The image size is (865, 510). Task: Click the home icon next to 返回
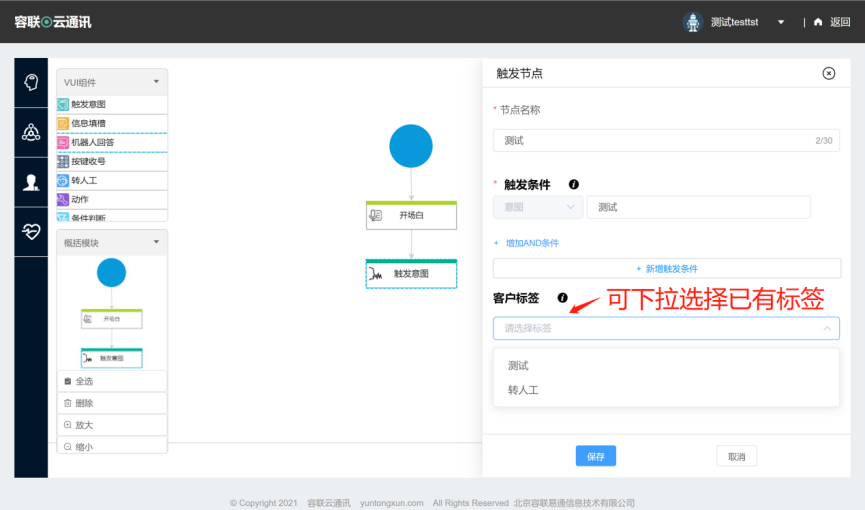tap(818, 22)
